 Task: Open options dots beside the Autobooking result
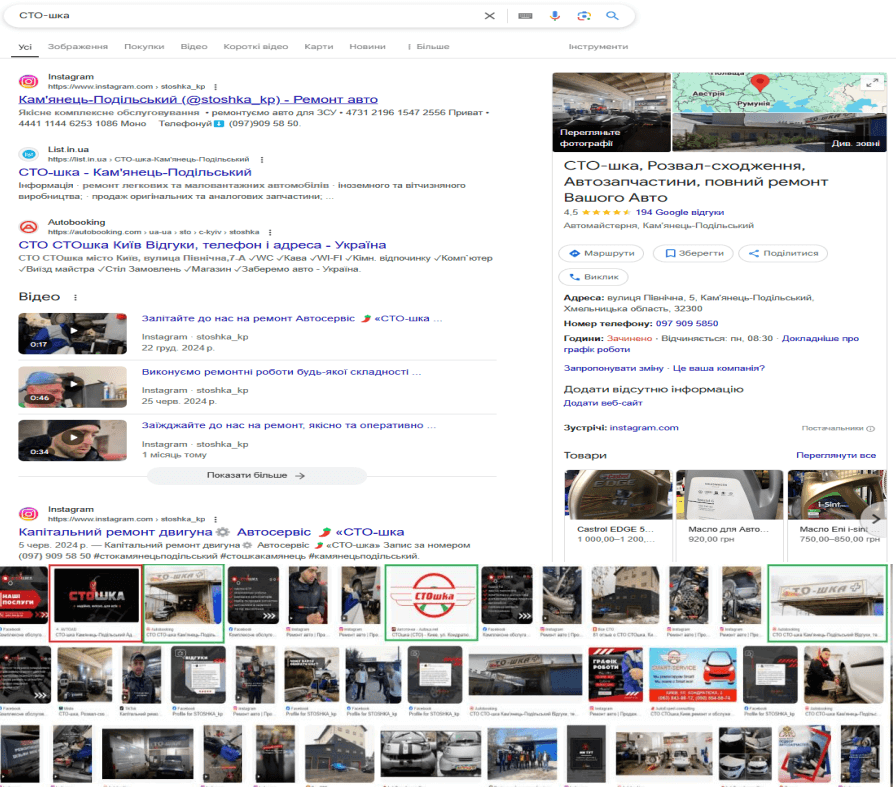(270, 232)
